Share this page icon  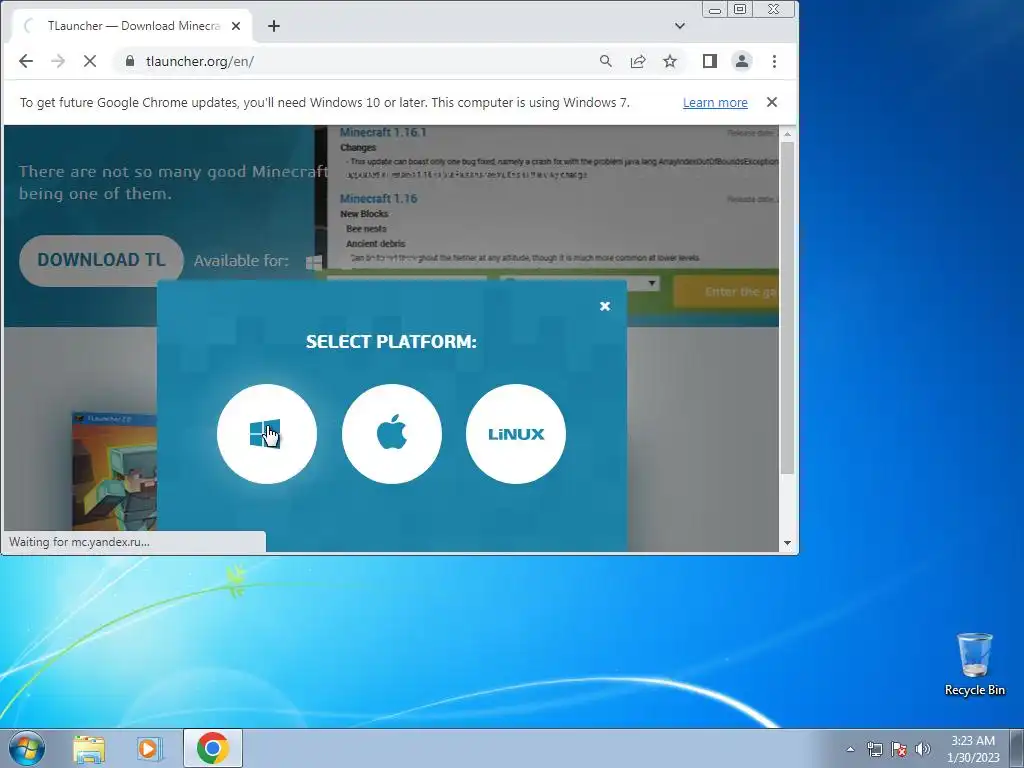(x=637, y=61)
